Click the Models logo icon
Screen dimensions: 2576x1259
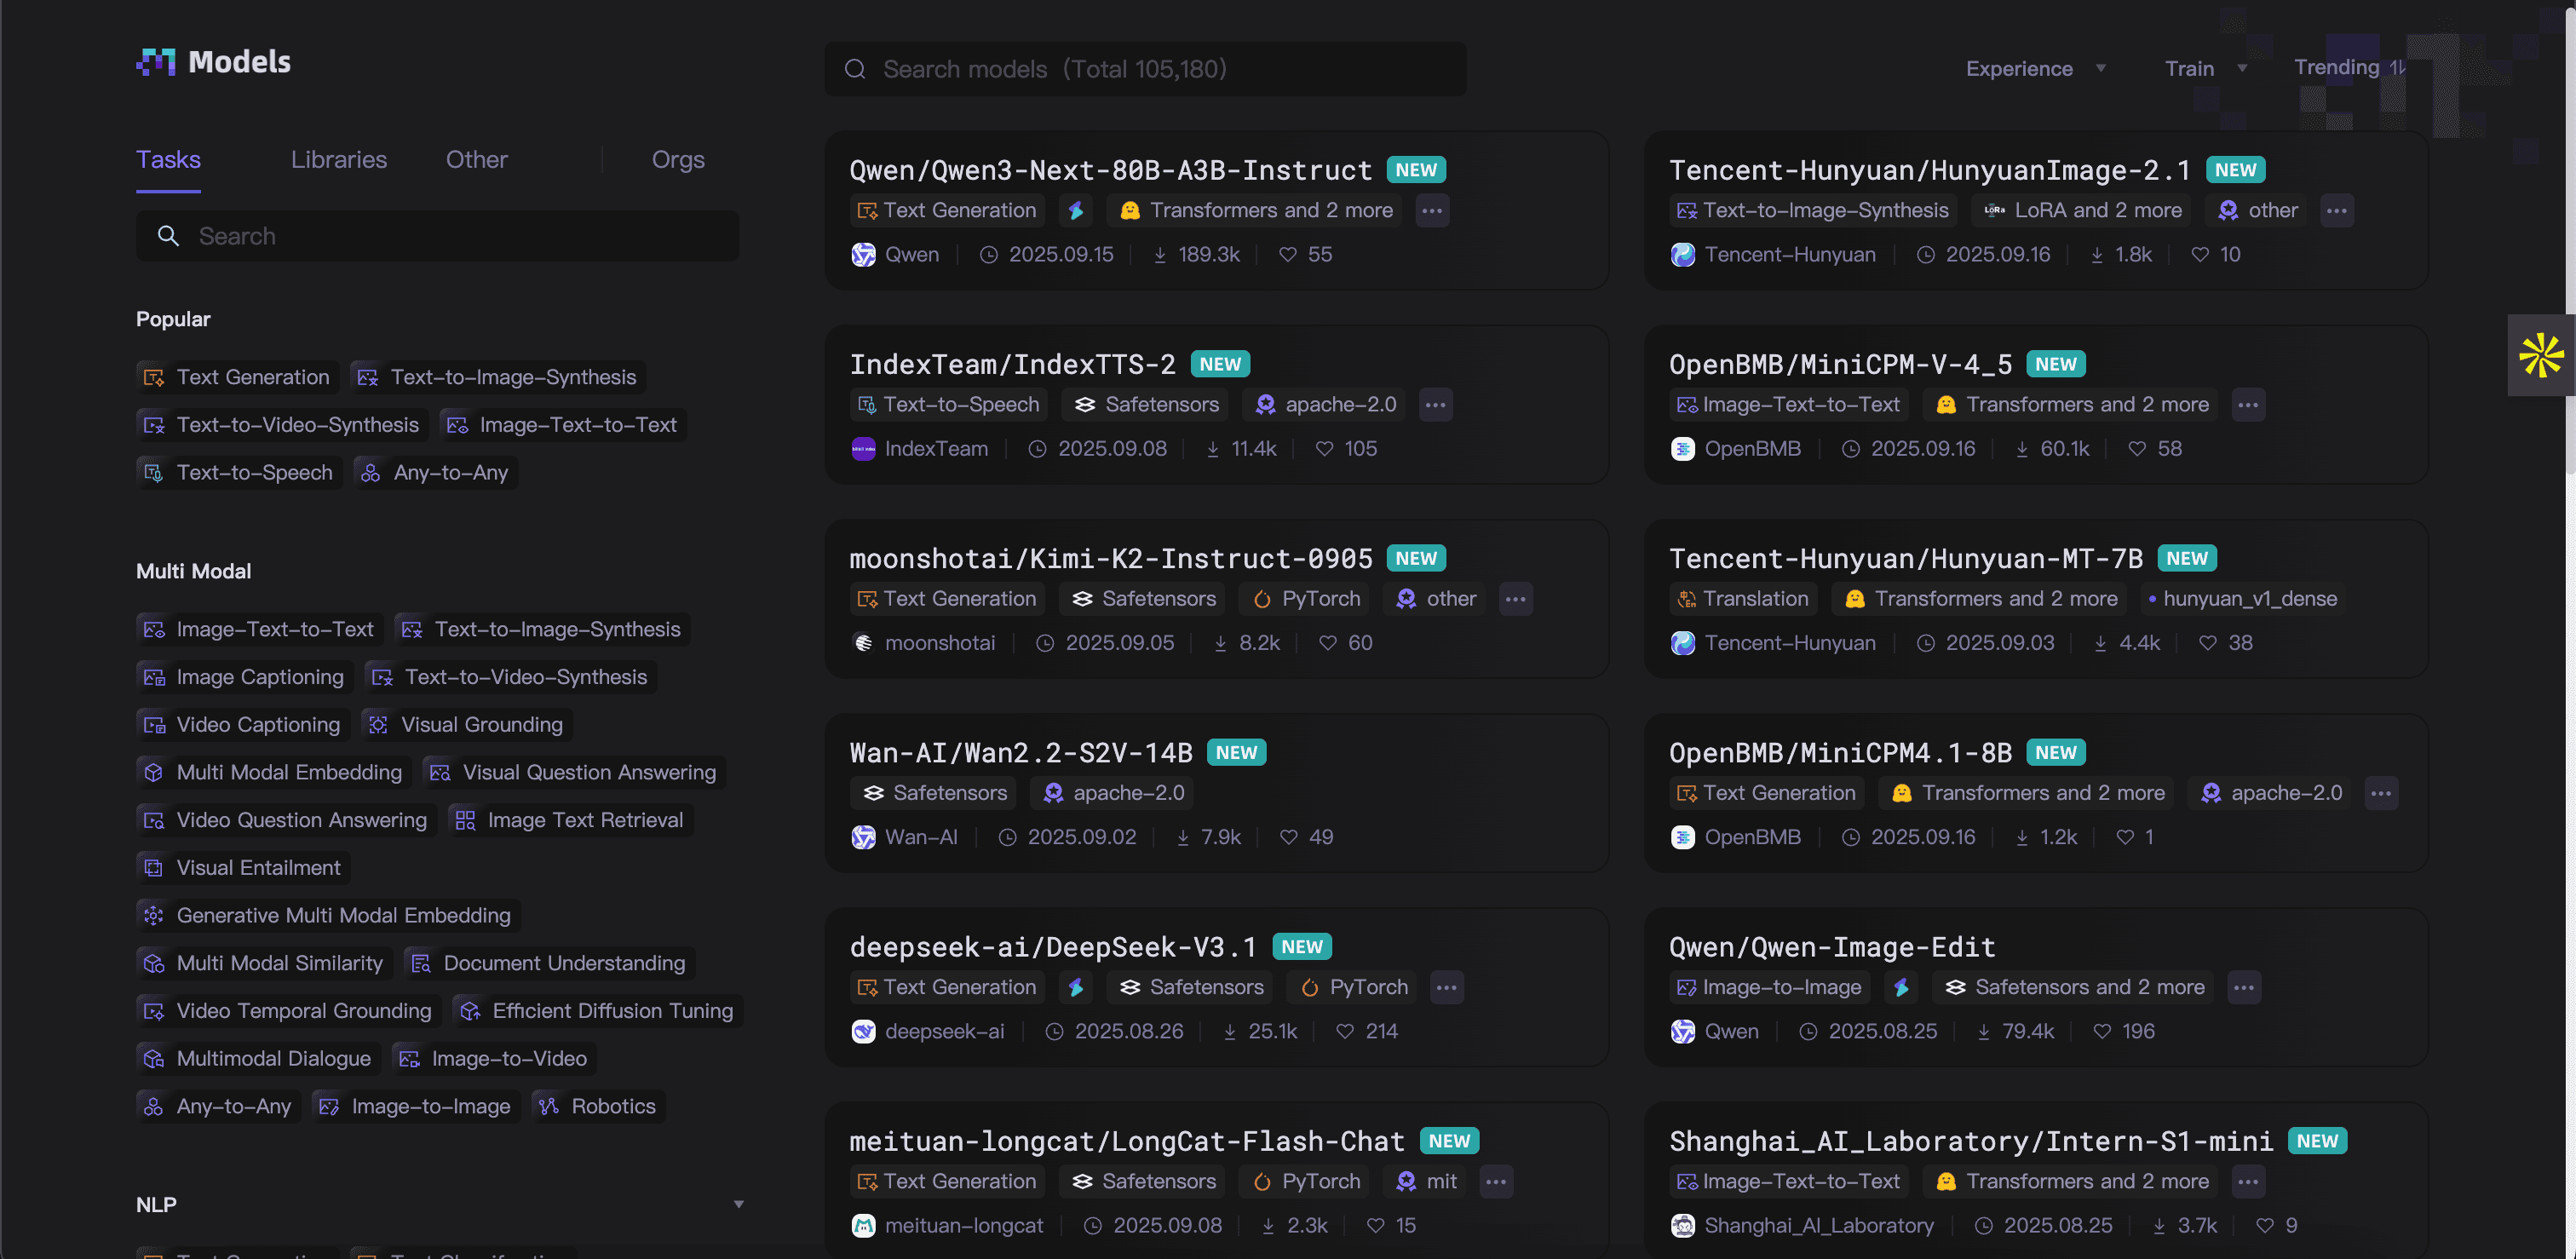[x=156, y=62]
